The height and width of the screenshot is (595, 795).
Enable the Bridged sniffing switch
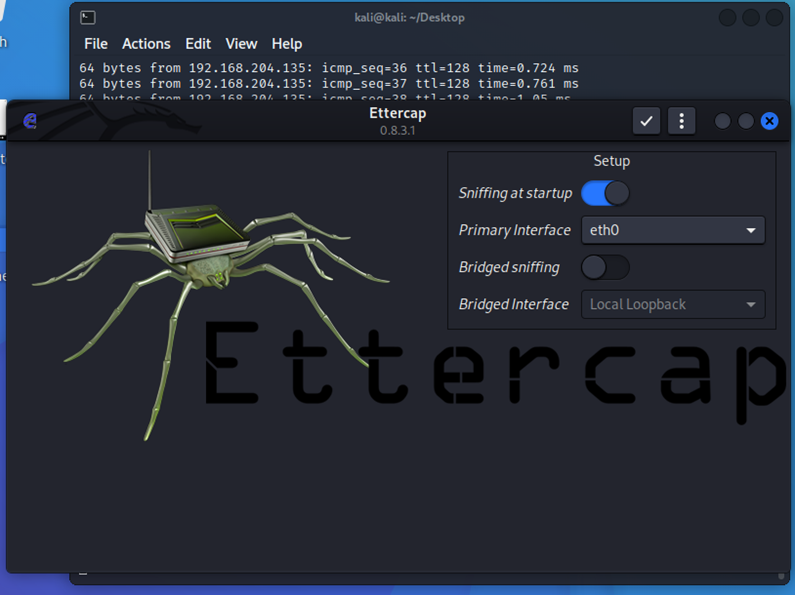click(x=605, y=267)
